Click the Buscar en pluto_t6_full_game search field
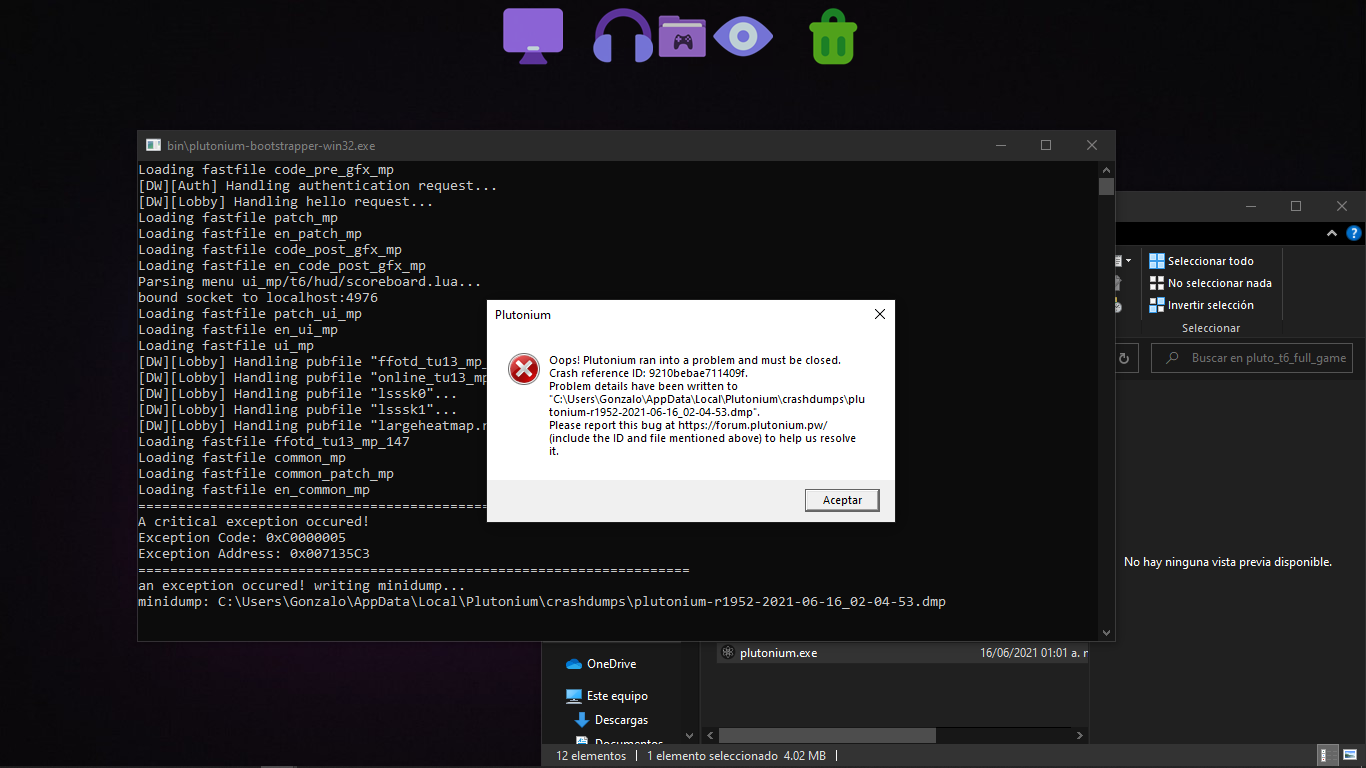The height and width of the screenshot is (768, 1366). tap(1253, 358)
